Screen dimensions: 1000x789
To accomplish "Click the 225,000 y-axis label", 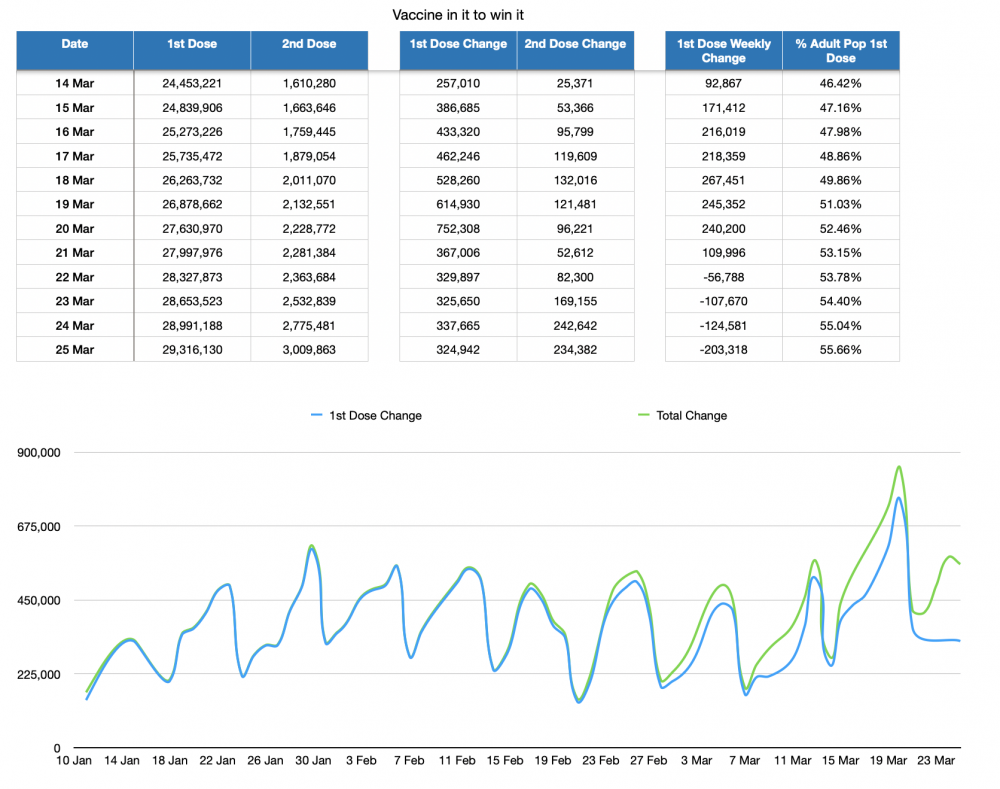I will (39, 674).
